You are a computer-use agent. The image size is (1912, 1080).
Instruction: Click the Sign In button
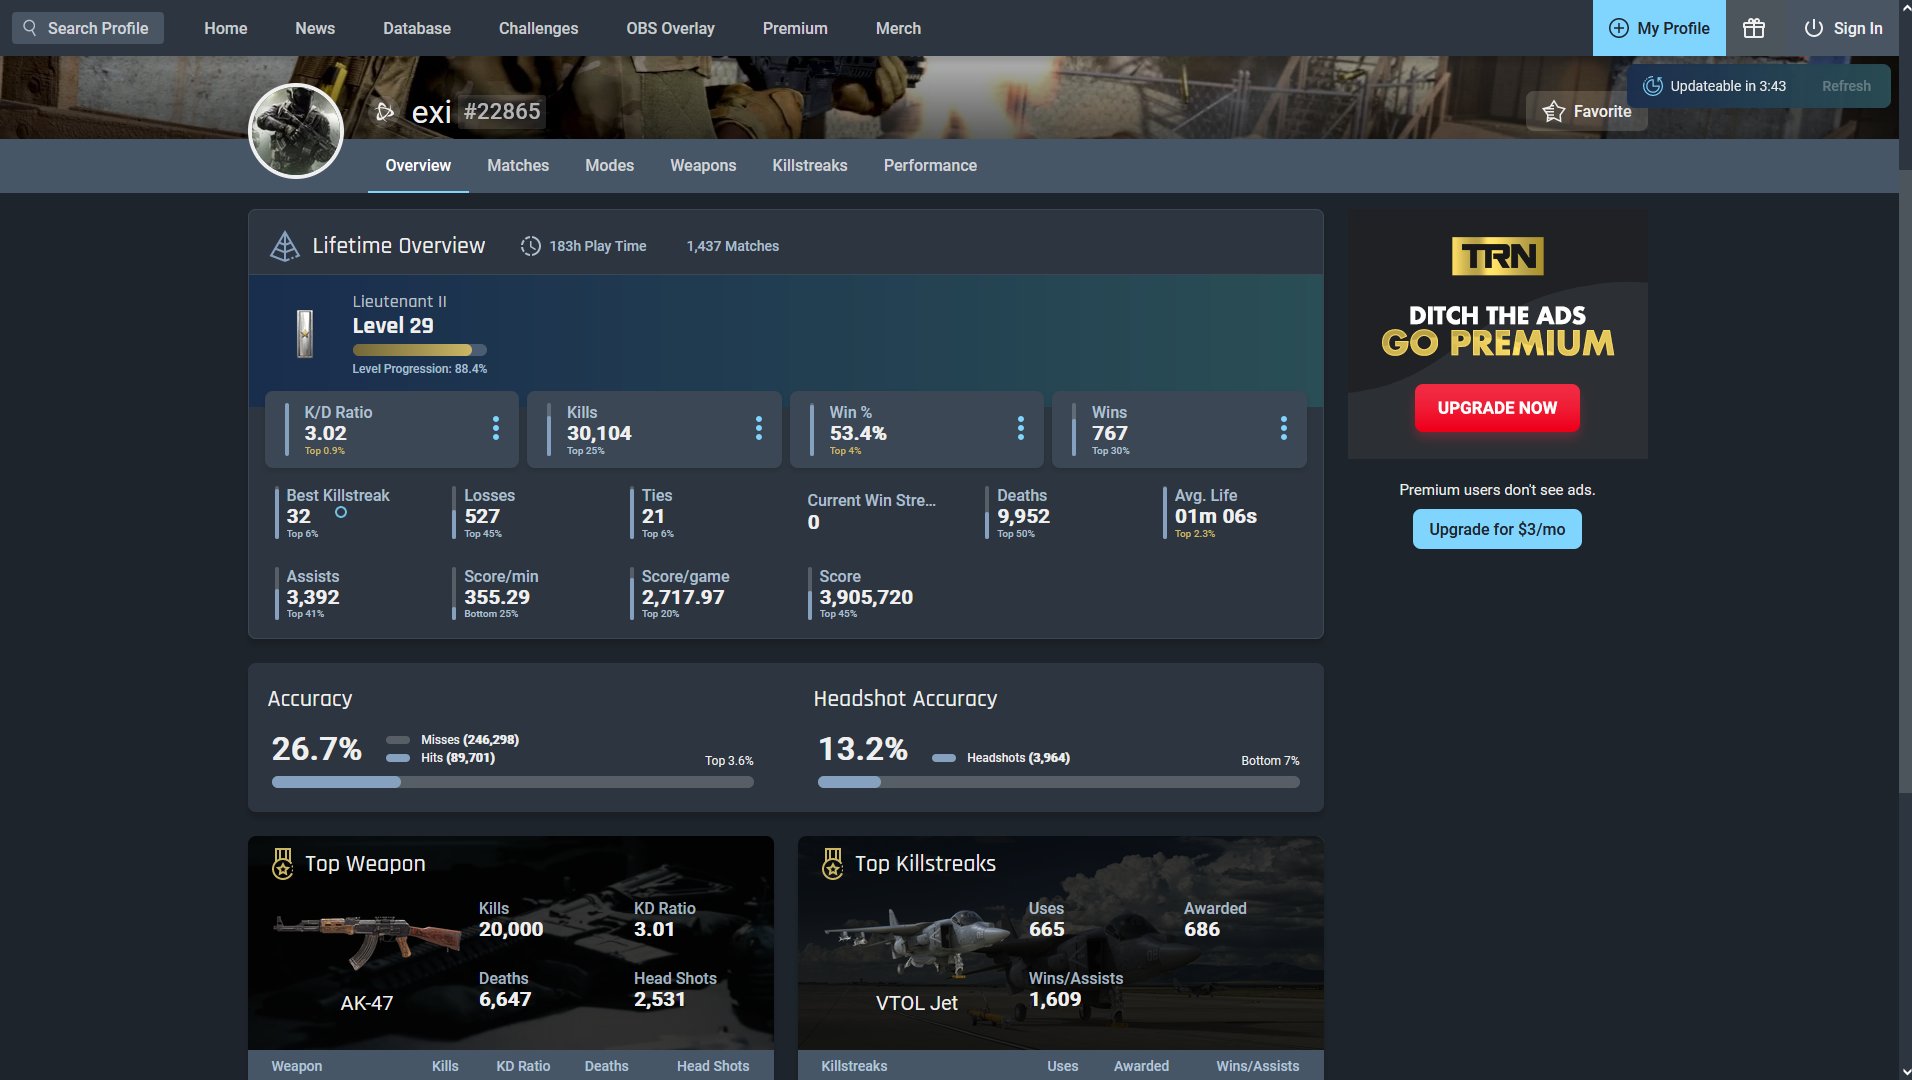point(1843,28)
